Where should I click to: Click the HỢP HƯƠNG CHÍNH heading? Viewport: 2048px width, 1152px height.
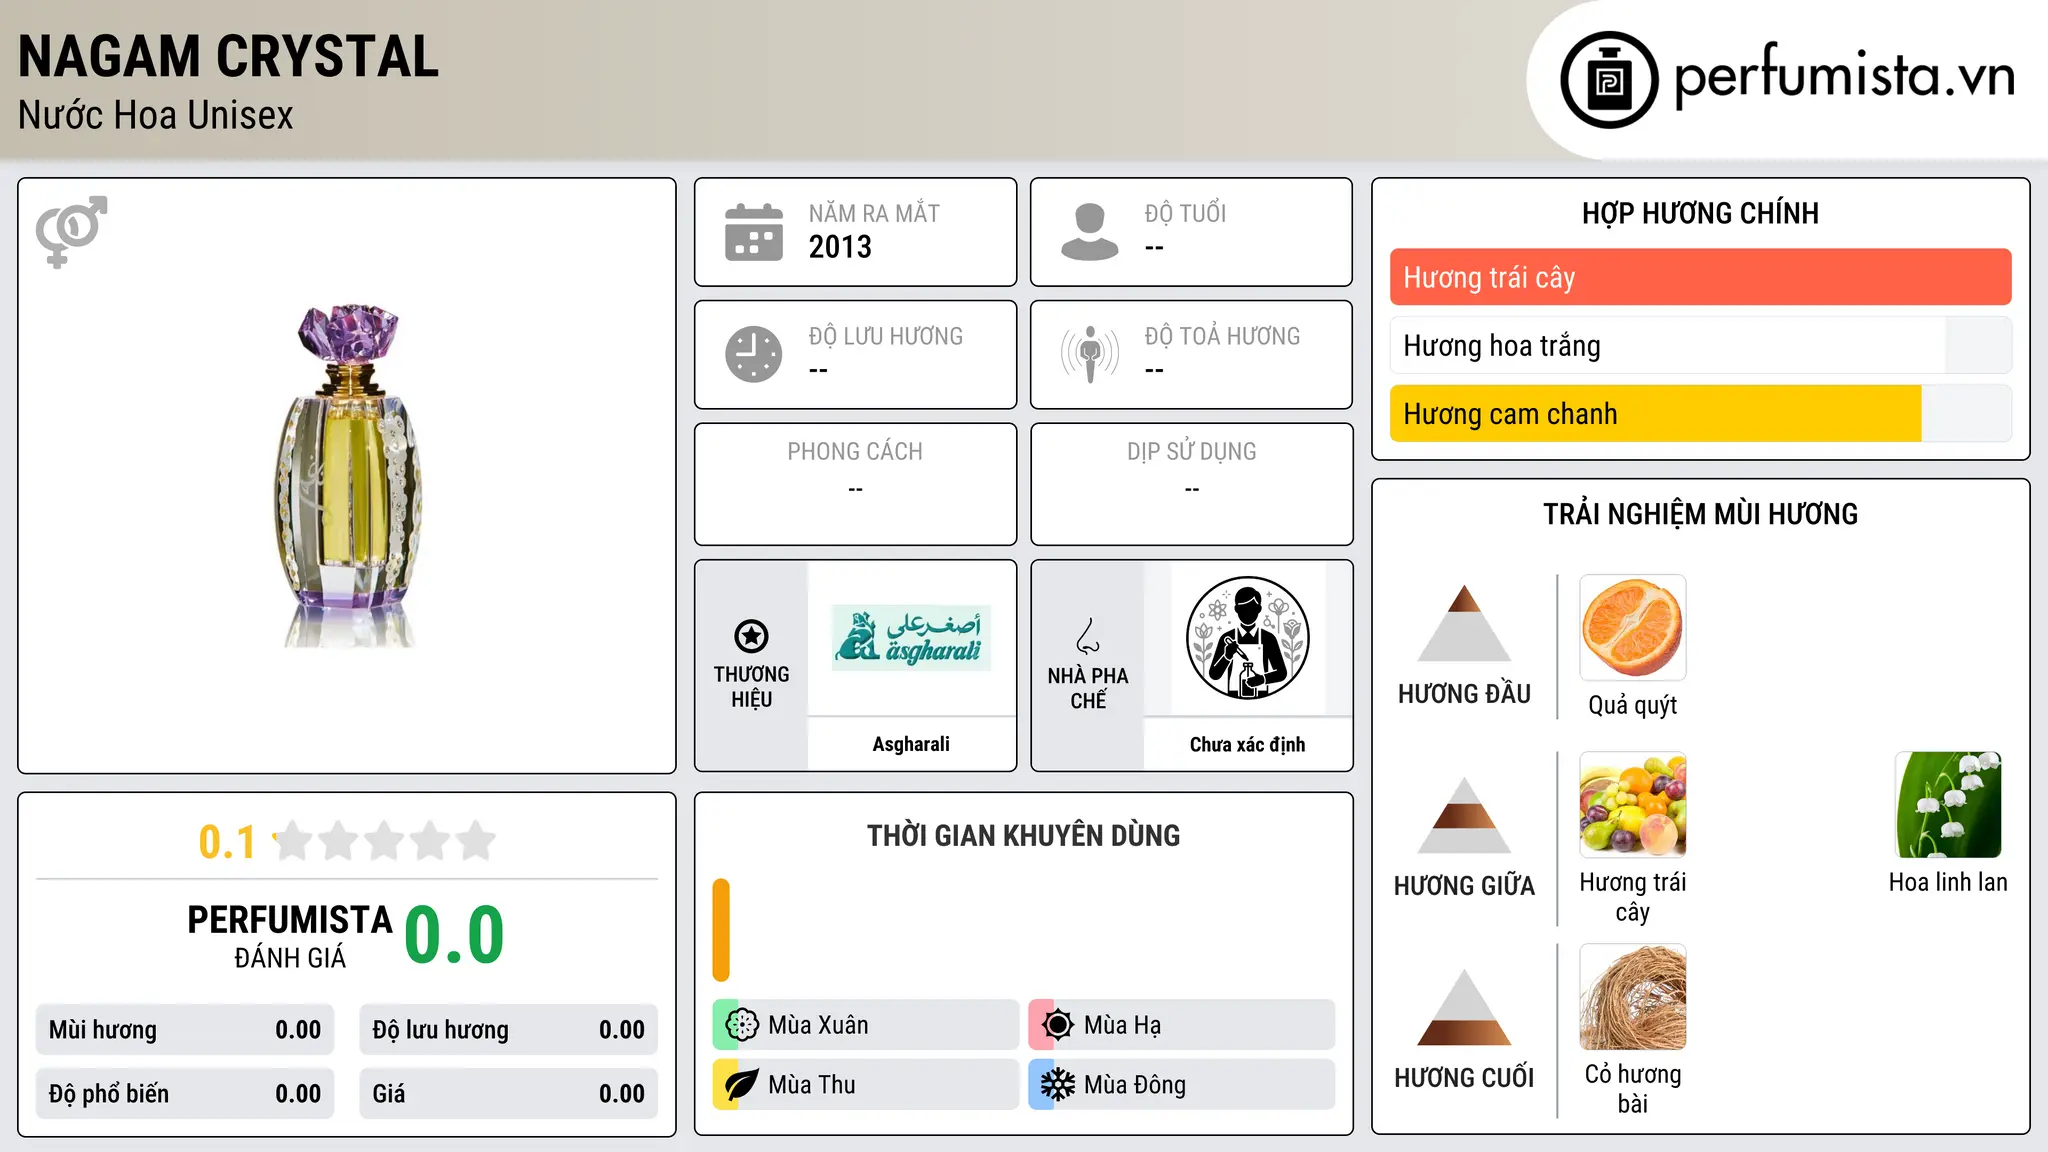tap(1700, 213)
